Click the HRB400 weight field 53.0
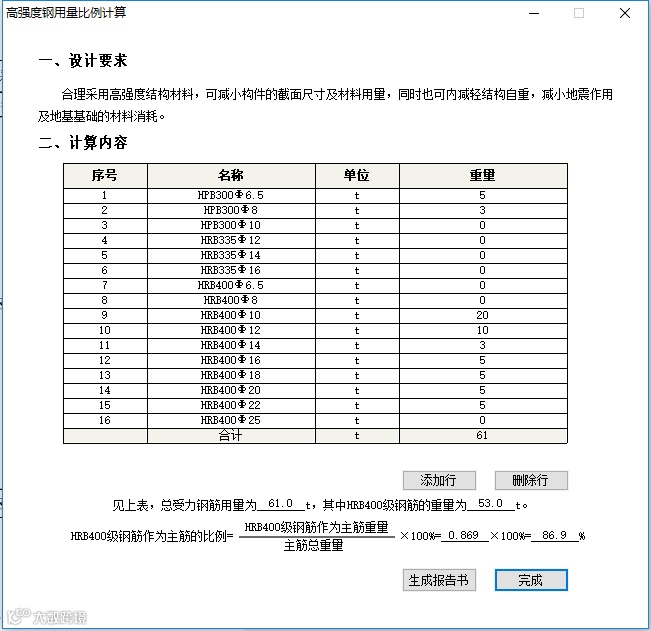The image size is (651, 631). 491,504
